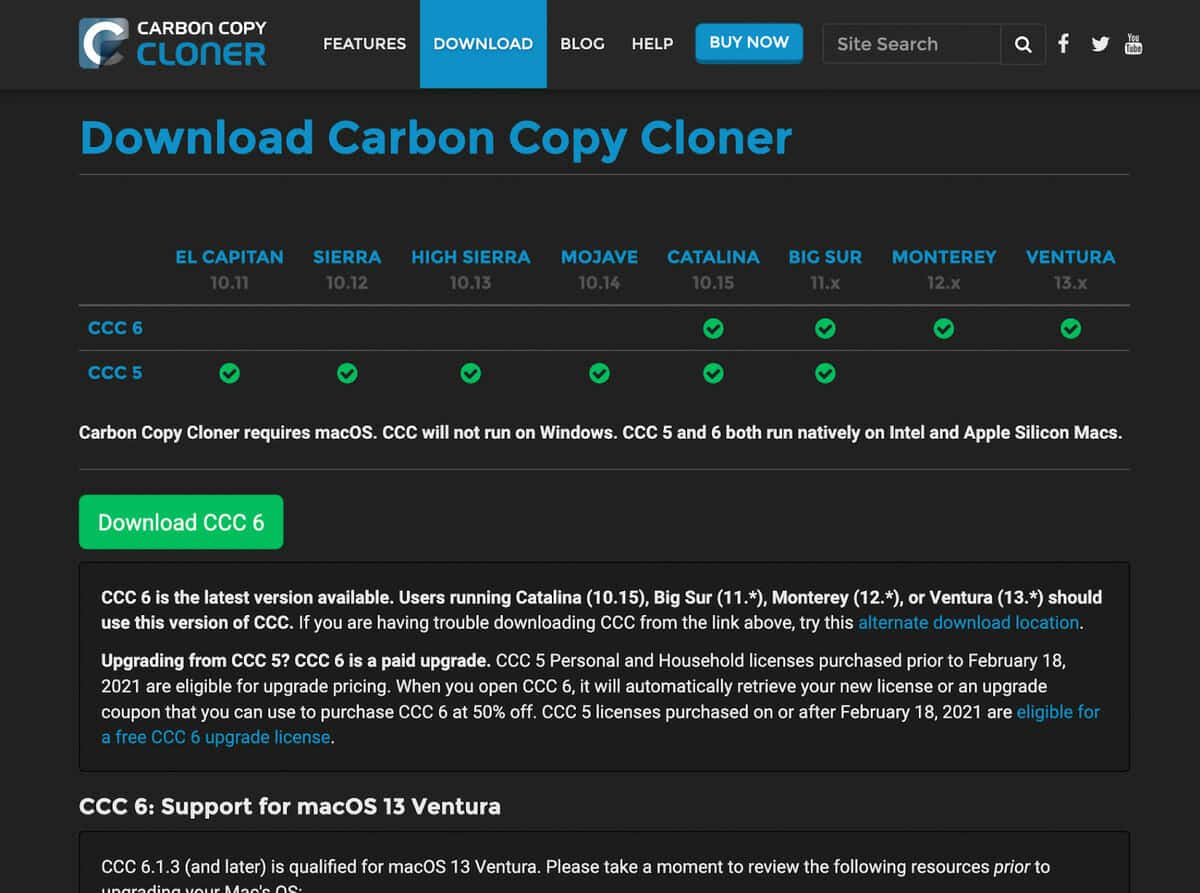Click the Carbon Copy Cloner logo
The image size is (1200, 893).
172,43
